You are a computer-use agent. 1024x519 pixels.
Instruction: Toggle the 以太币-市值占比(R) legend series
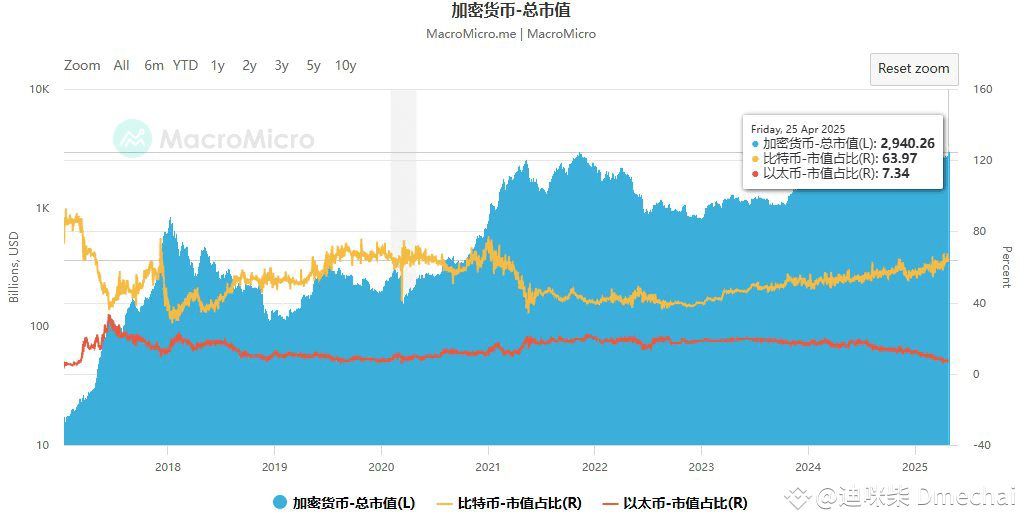(684, 503)
